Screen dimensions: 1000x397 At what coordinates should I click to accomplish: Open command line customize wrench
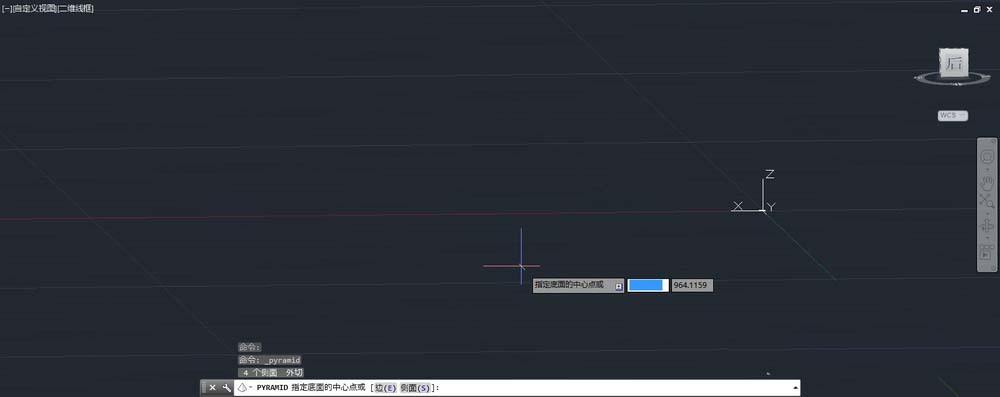(x=226, y=387)
